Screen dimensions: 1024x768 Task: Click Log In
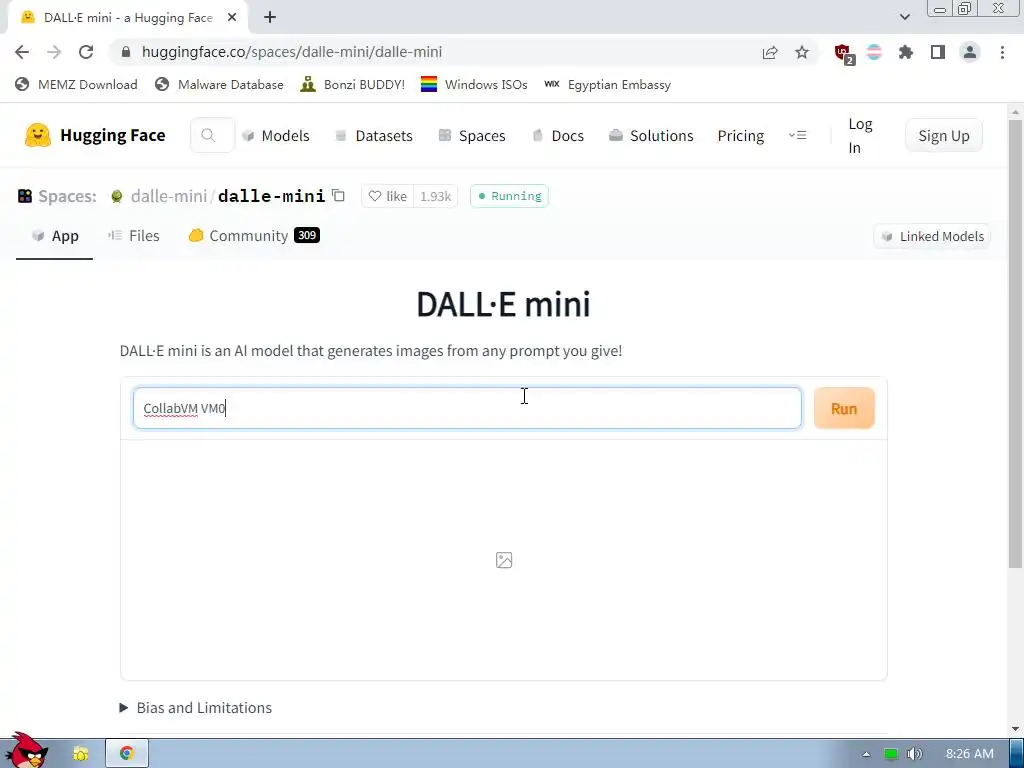tap(860, 135)
